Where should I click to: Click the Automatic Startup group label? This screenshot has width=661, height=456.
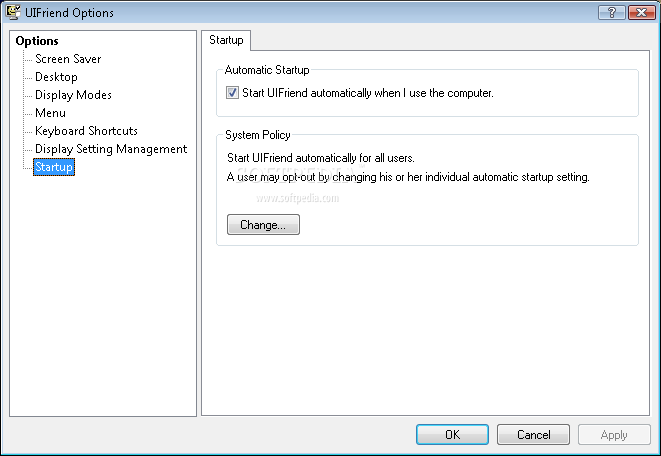(267, 70)
